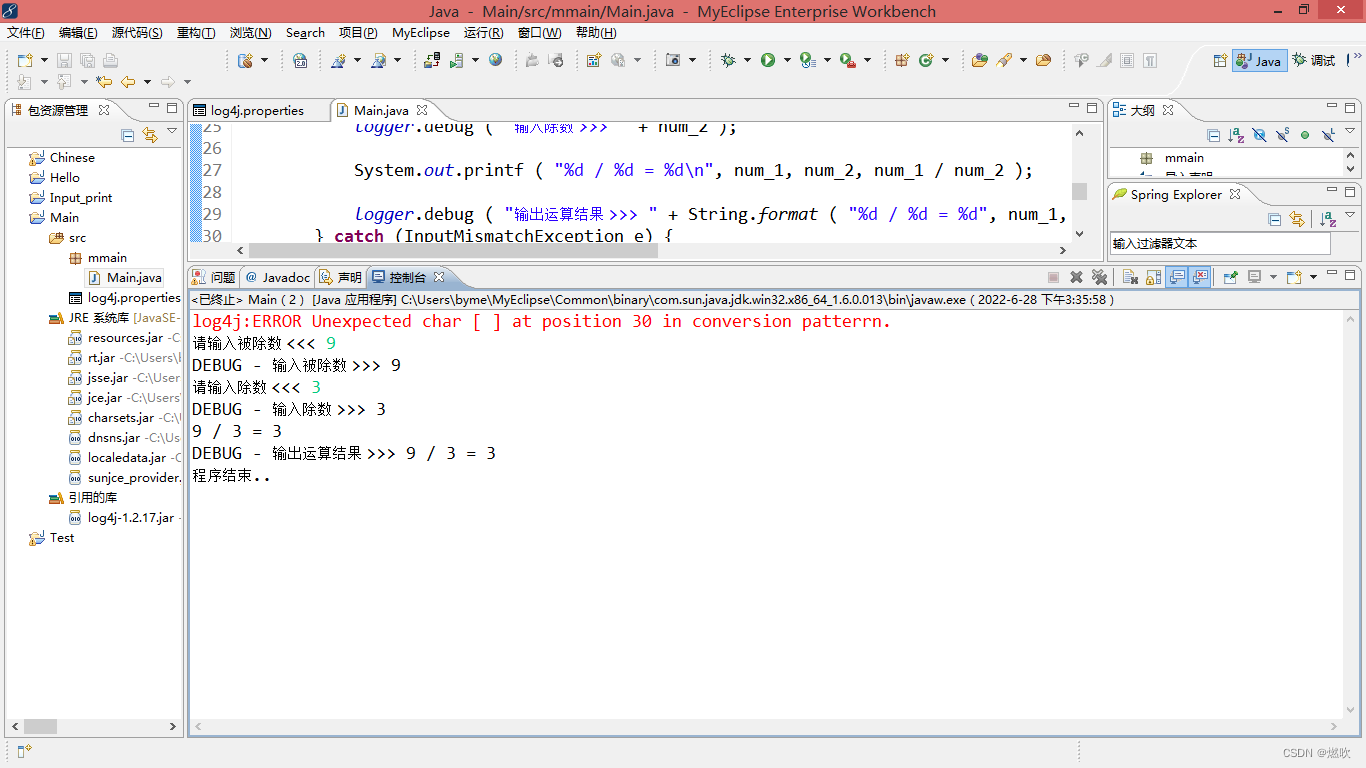Click the Run on Server icon

click(x=456, y=60)
